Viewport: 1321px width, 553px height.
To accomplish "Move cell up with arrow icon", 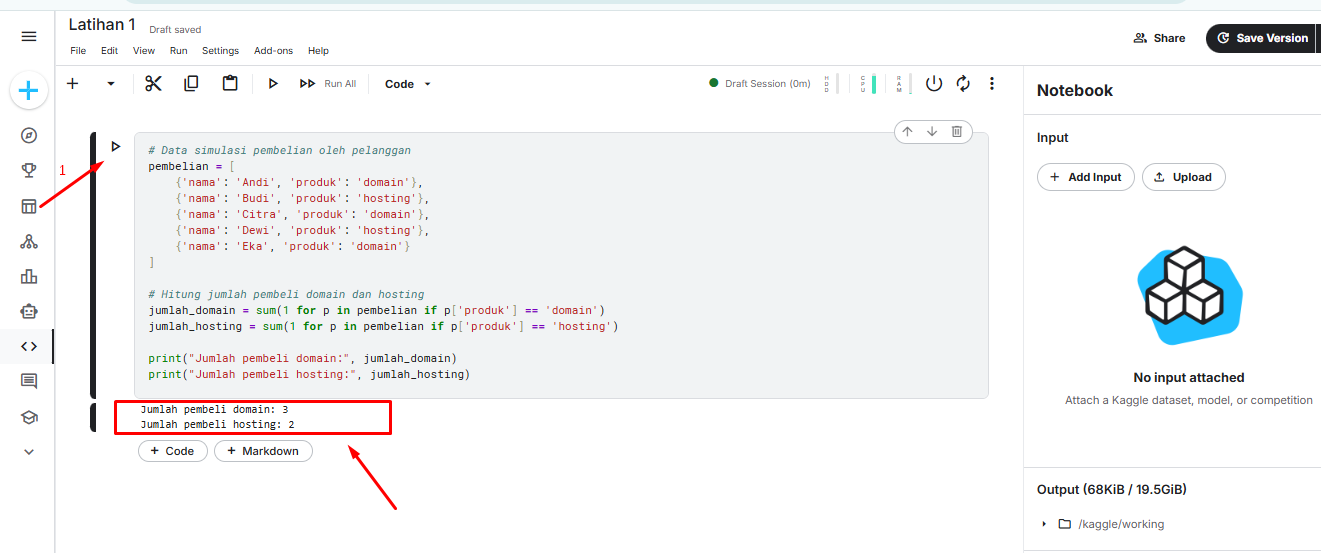I will (907, 132).
